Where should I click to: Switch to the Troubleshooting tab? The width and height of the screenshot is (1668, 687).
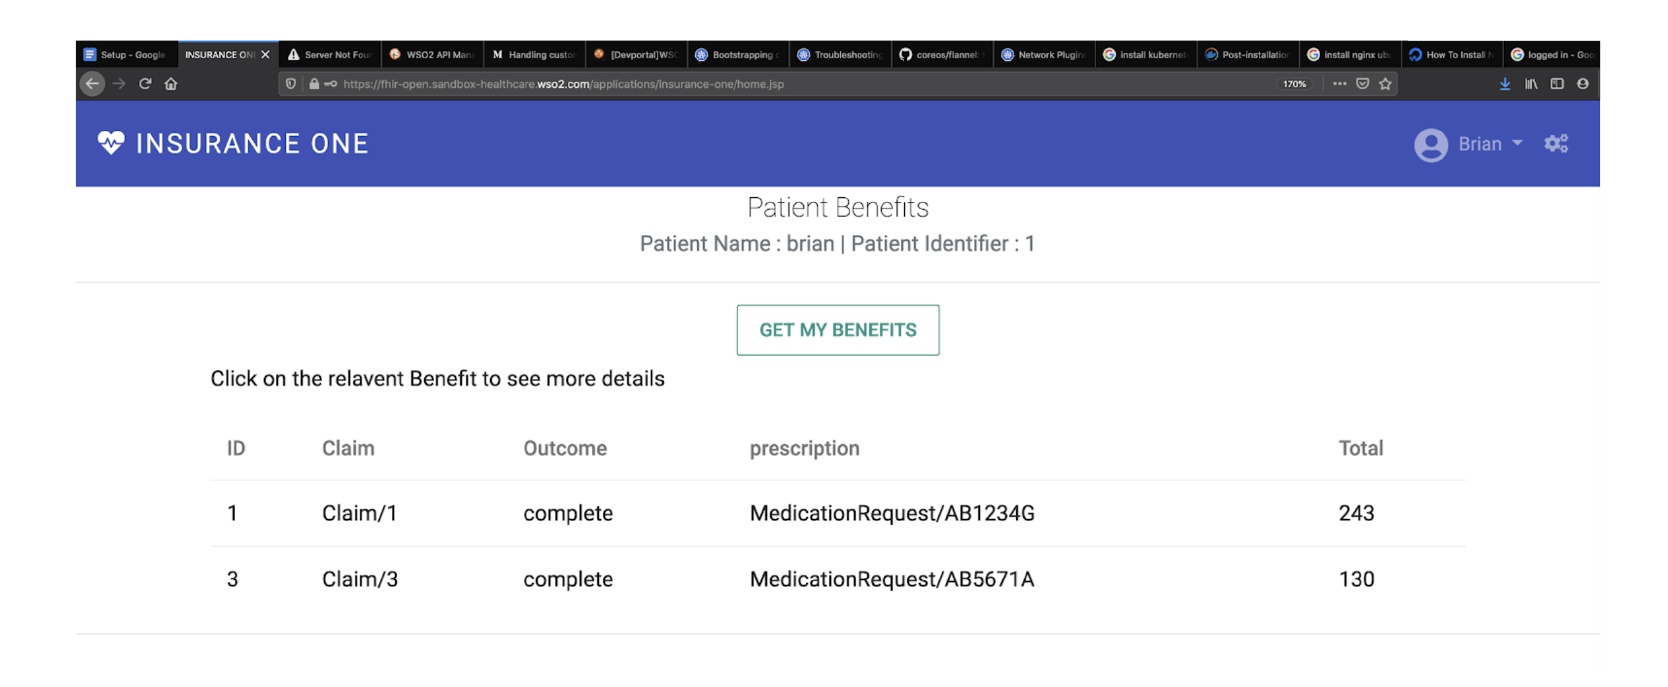(x=840, y=55)
